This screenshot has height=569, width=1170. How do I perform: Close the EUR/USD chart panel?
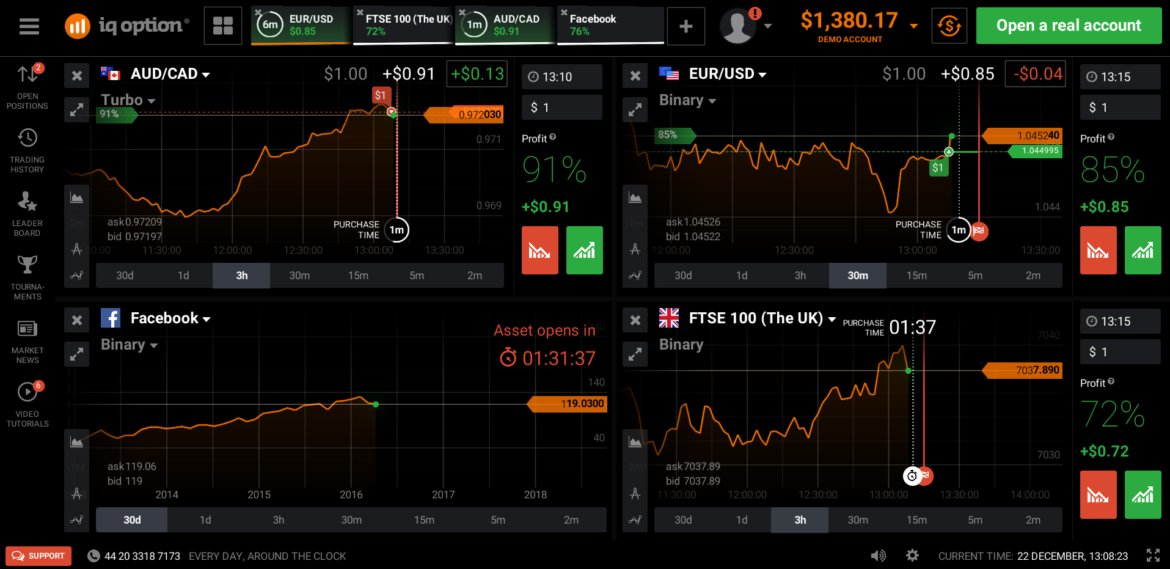coord(635,75)
